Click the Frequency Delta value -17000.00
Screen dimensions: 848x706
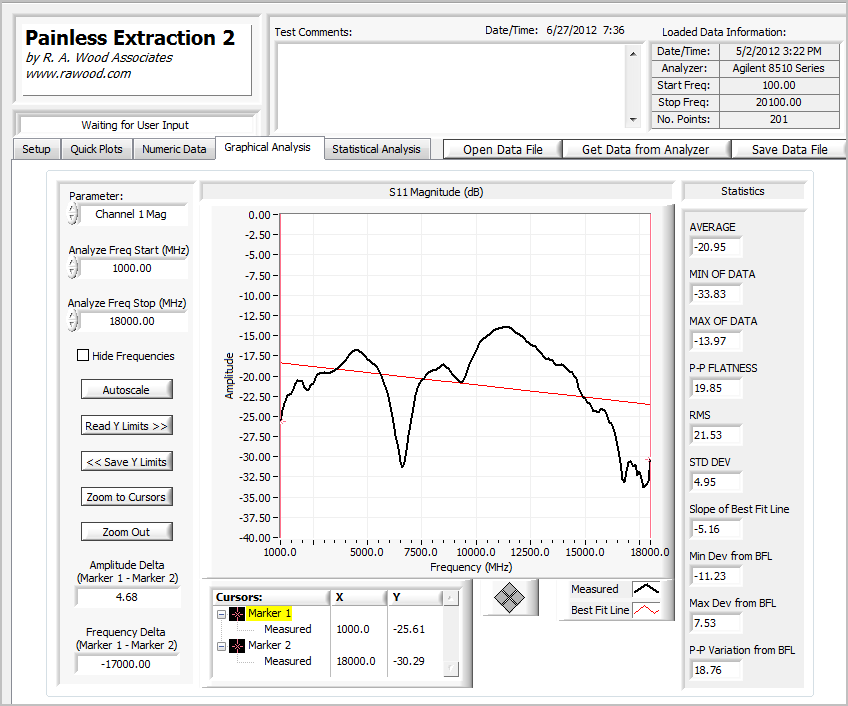coord(127,664)
